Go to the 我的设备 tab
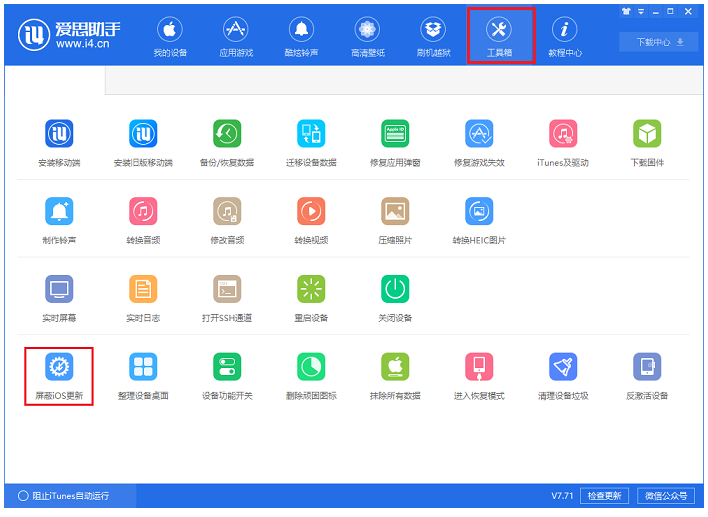Viewport: 708px width, 517px height. tap(170, 36)
